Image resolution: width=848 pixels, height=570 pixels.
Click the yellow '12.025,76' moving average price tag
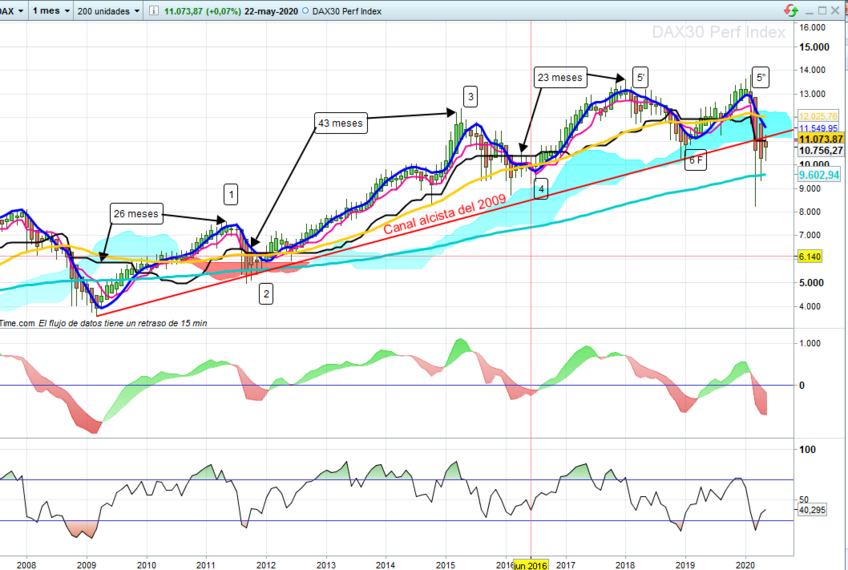pyautogui.click(x=818, y=116)
